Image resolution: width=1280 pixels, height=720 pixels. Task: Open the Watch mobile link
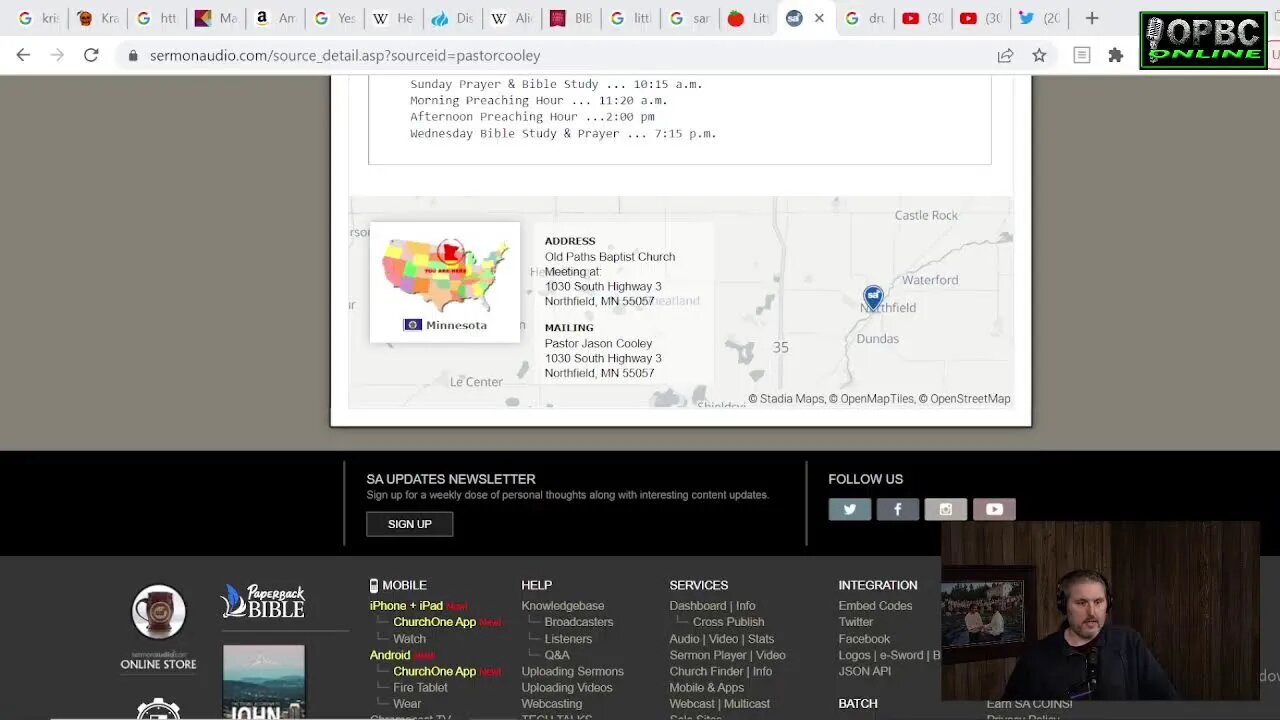pyautogui.click(x=409, y=639)
